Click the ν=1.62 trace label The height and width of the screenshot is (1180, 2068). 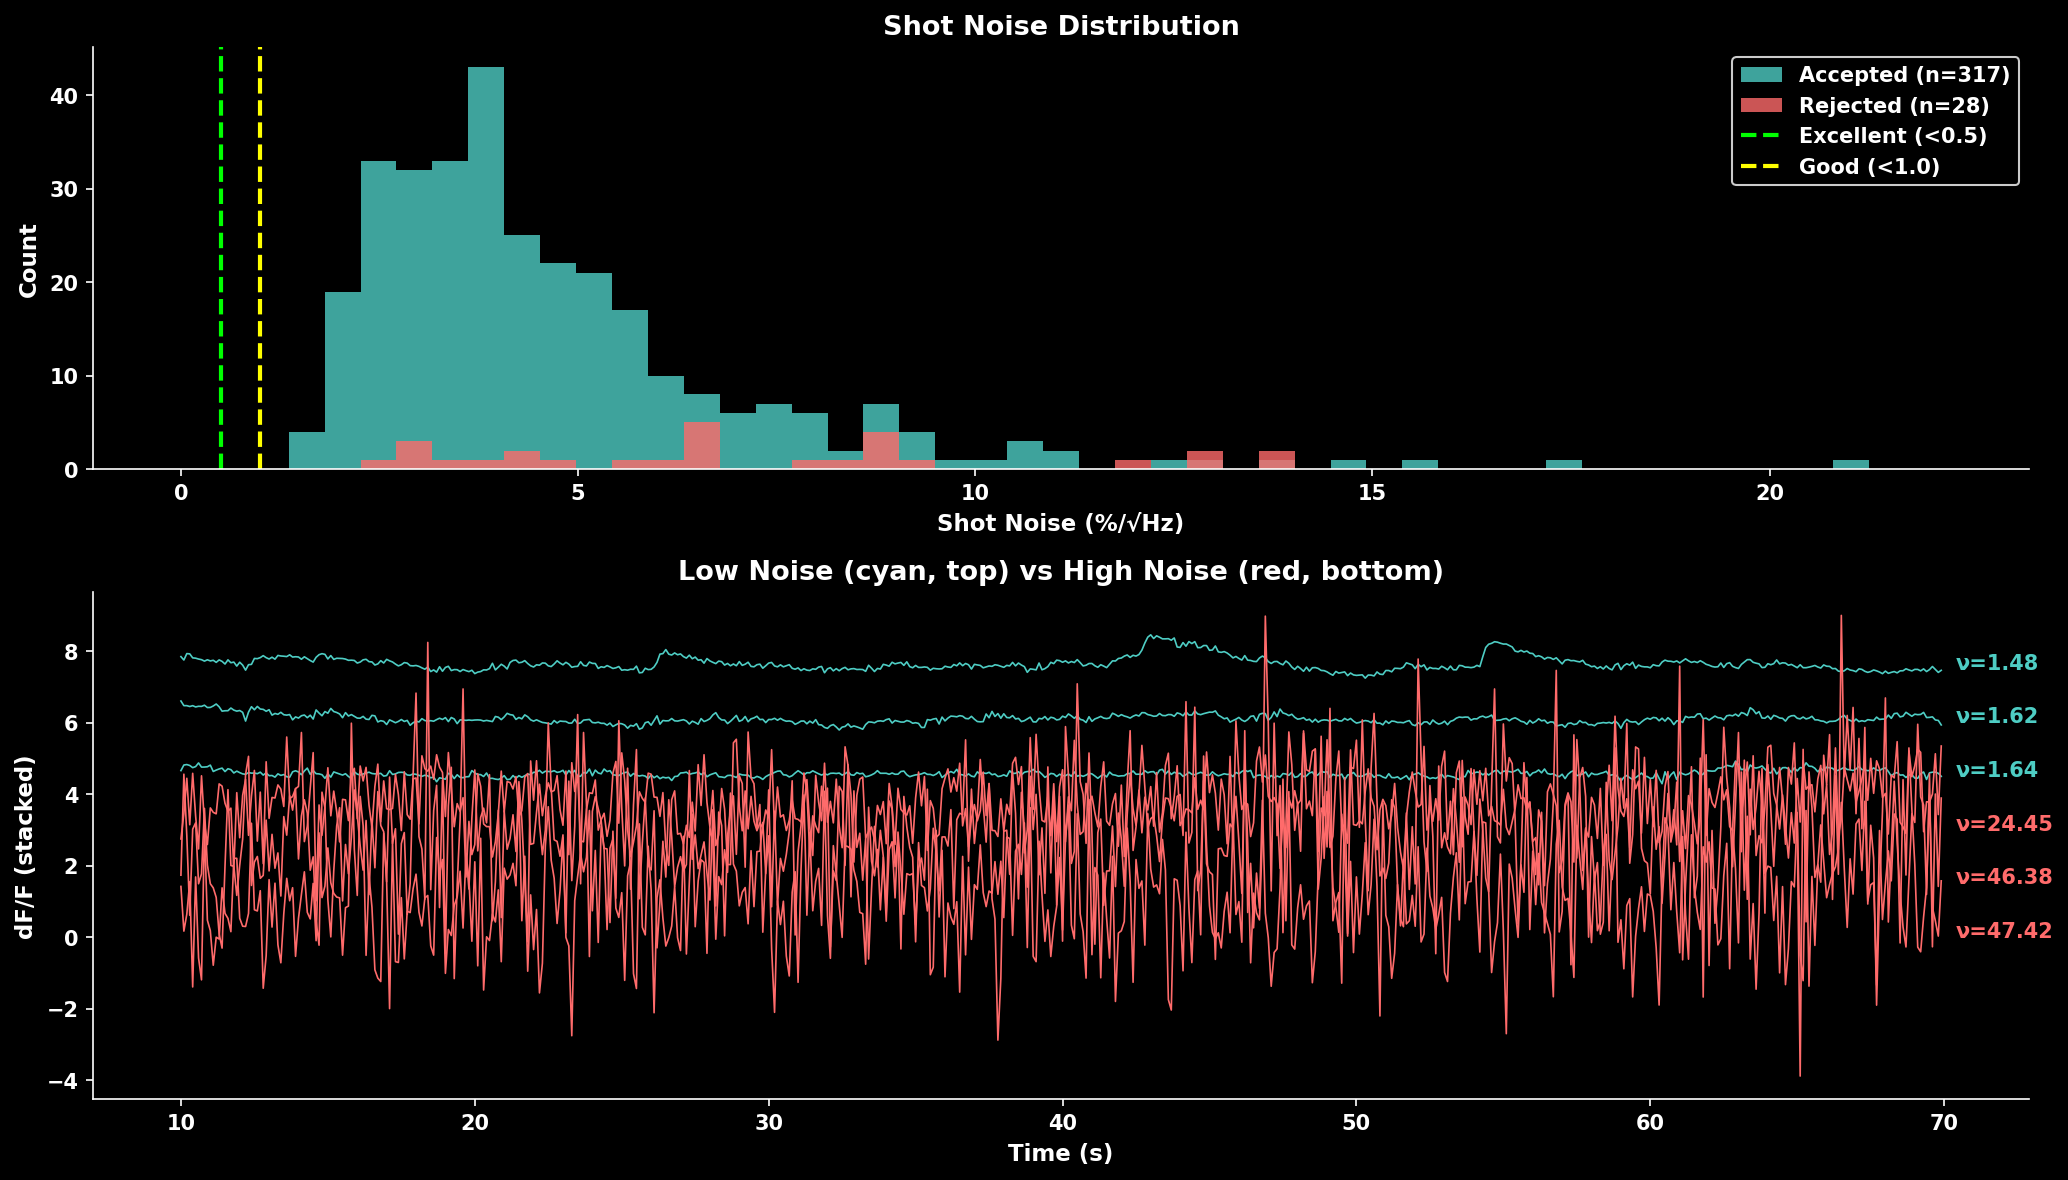pos(1996,716)
